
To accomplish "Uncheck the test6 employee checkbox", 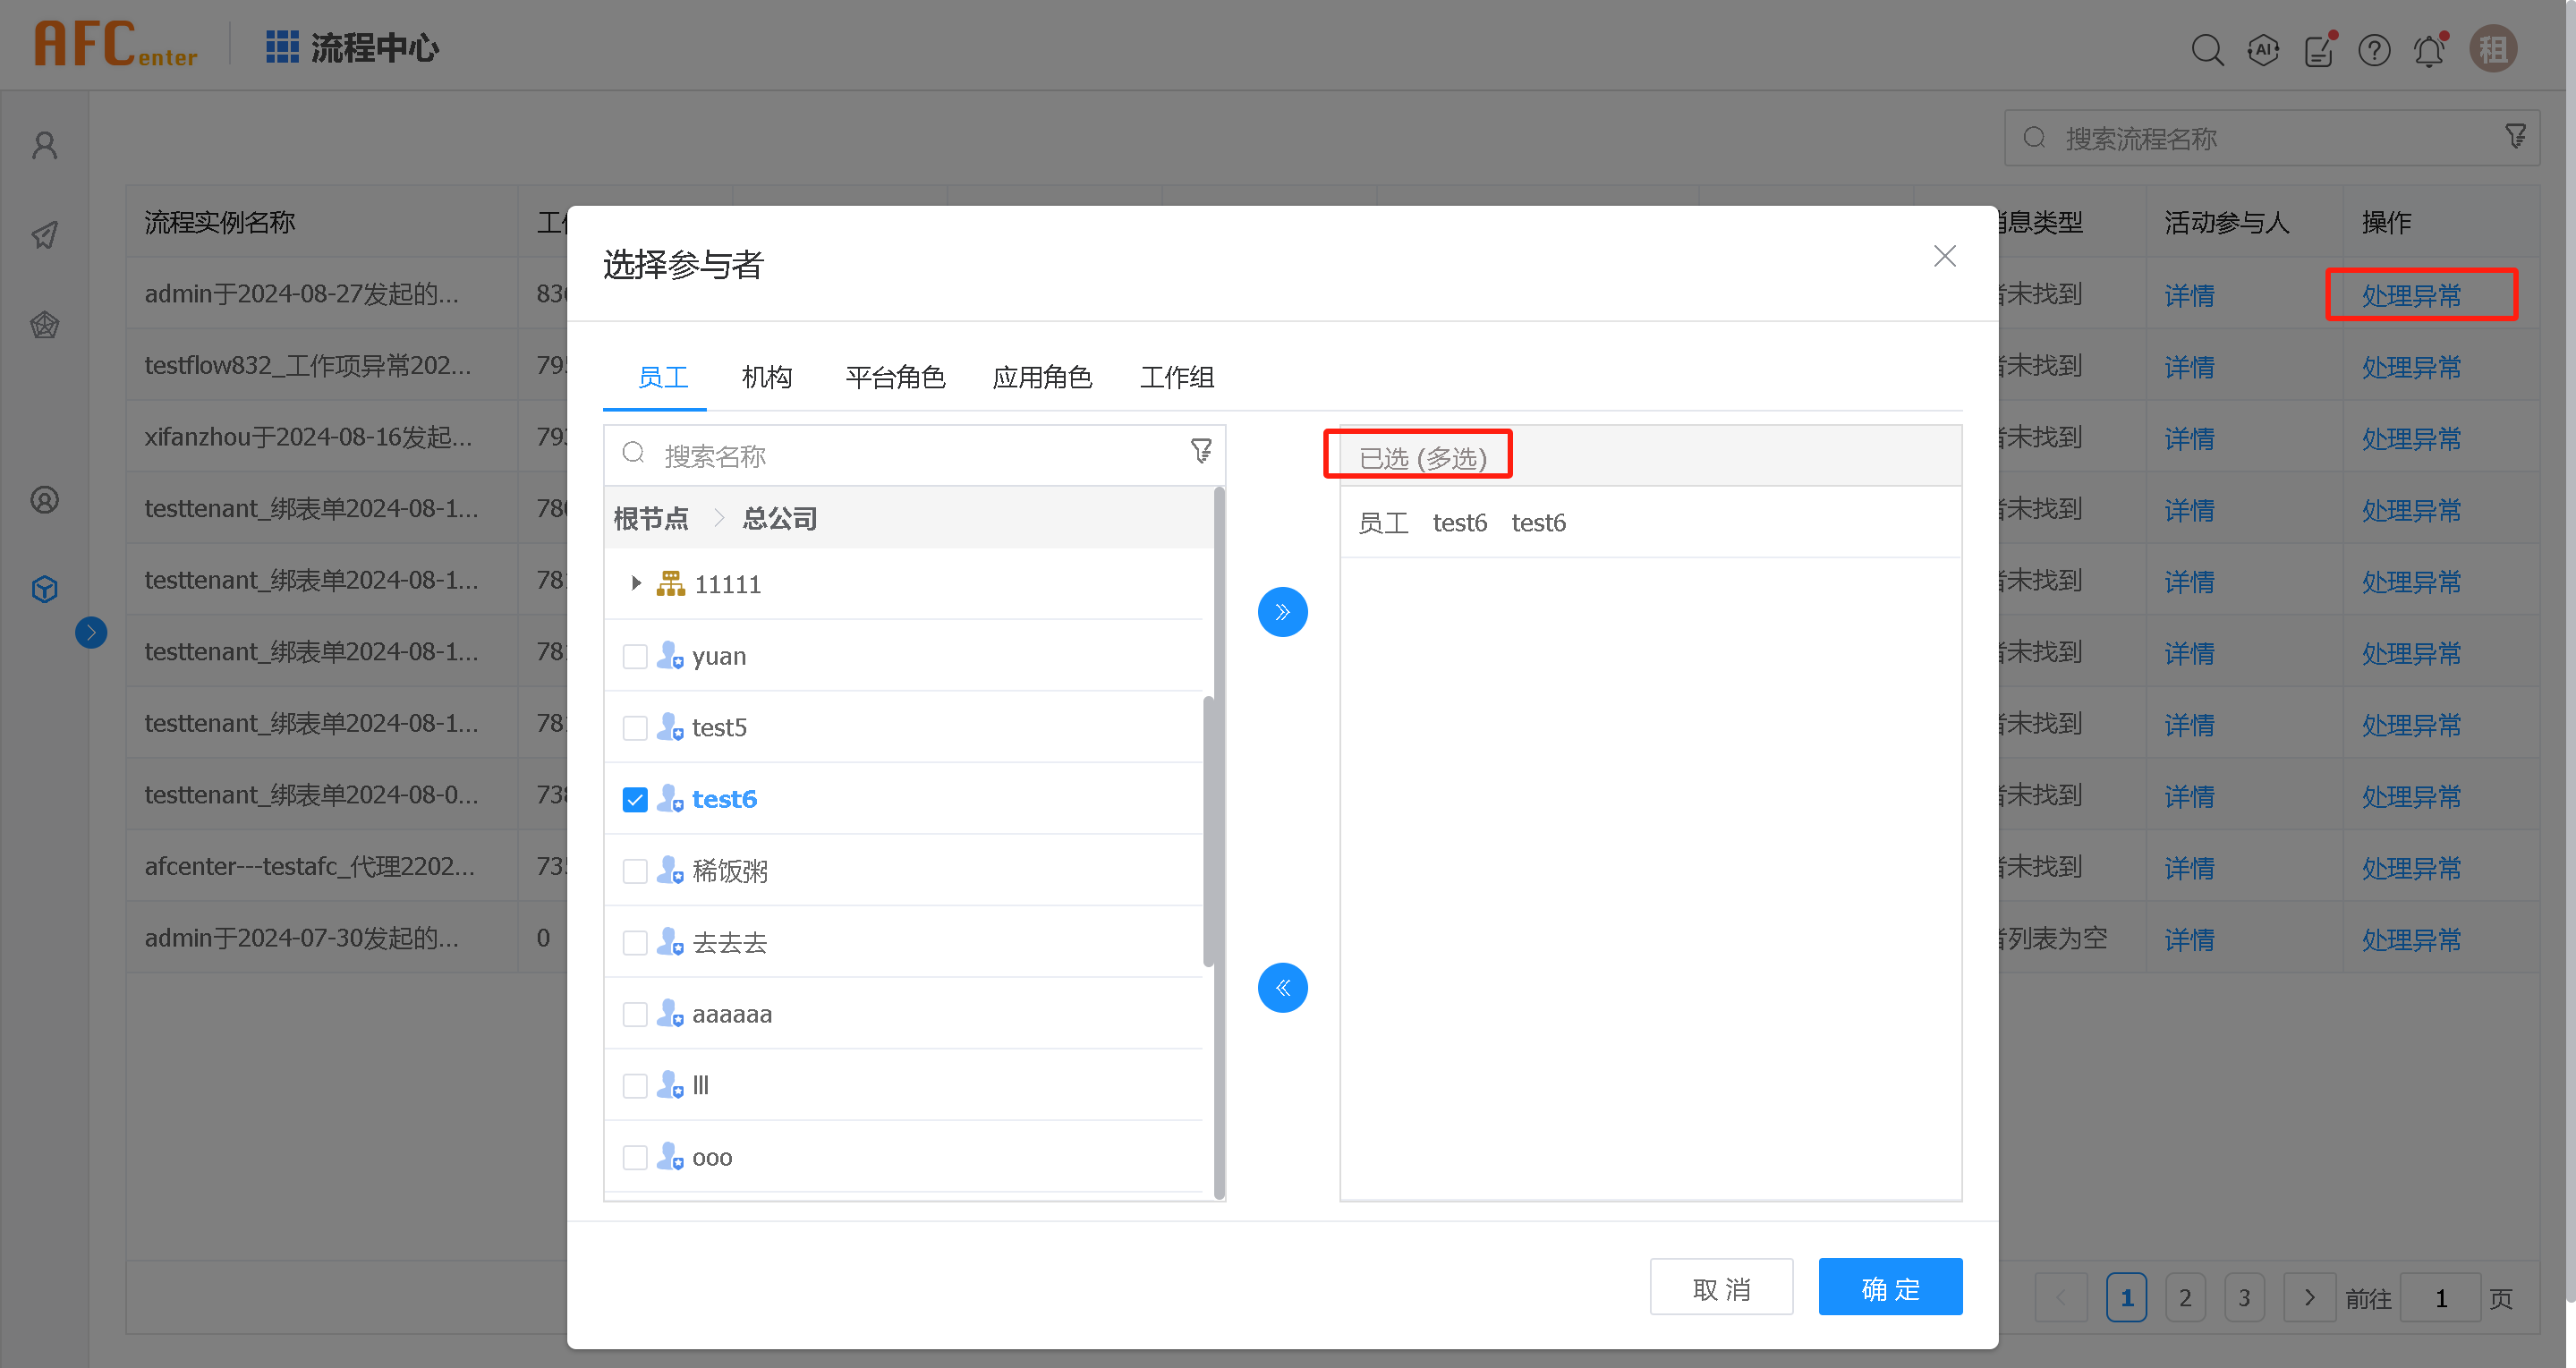I will coord(635,800).
